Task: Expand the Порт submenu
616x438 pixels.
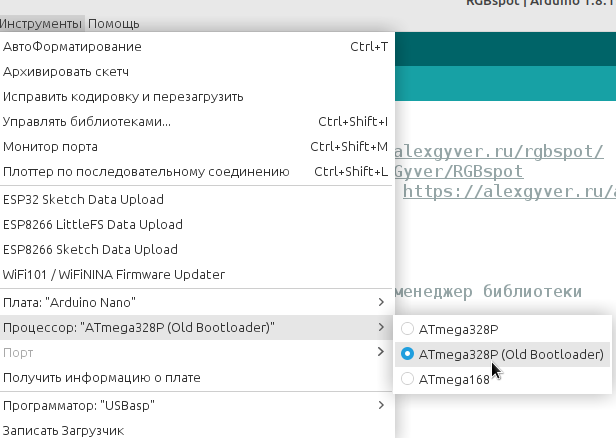Action: point(196,352)
